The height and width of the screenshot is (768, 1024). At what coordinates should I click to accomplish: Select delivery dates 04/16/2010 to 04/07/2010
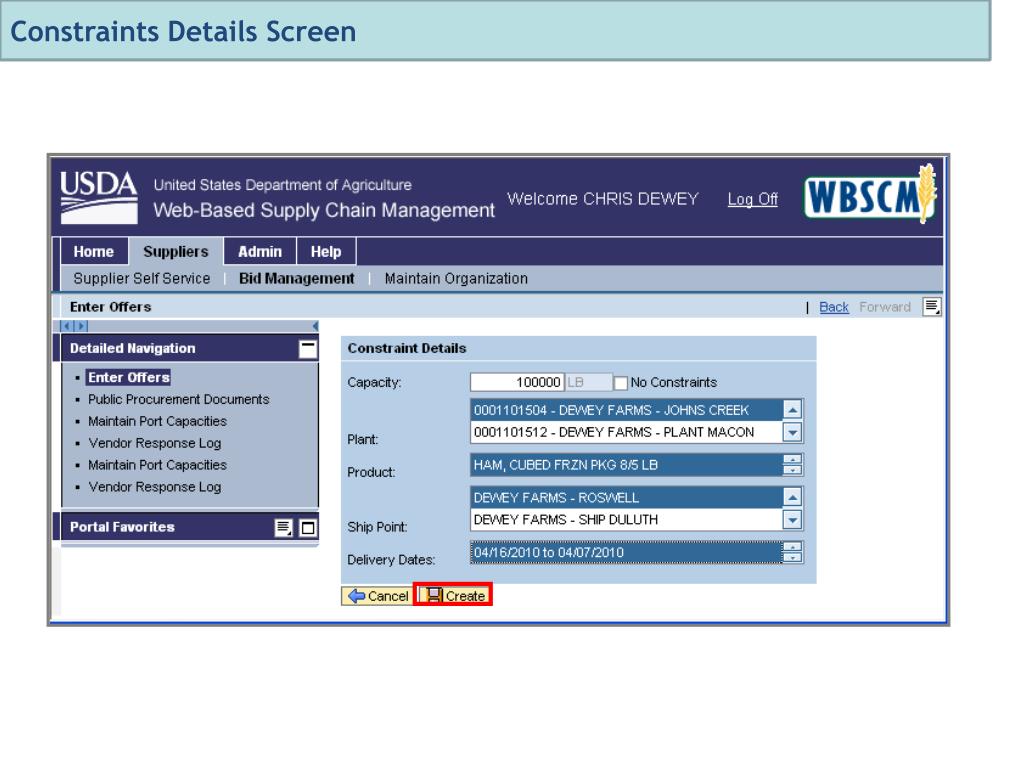coord(626,552)
